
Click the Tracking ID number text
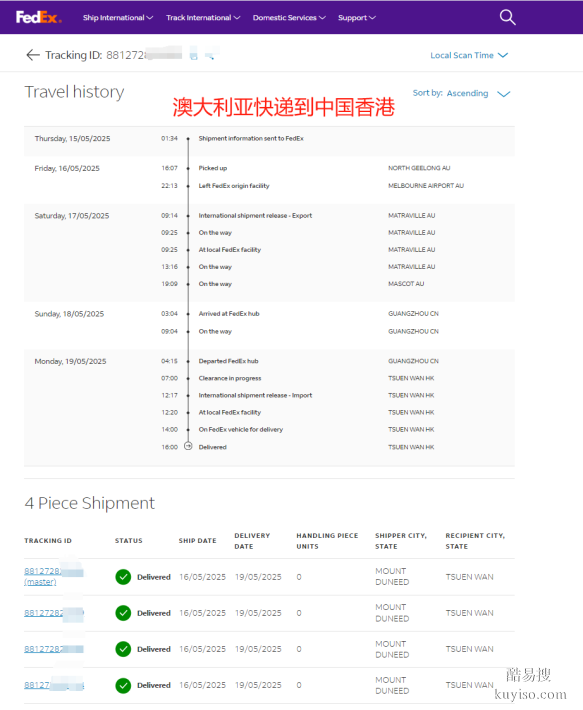click(x=144, y=55)
